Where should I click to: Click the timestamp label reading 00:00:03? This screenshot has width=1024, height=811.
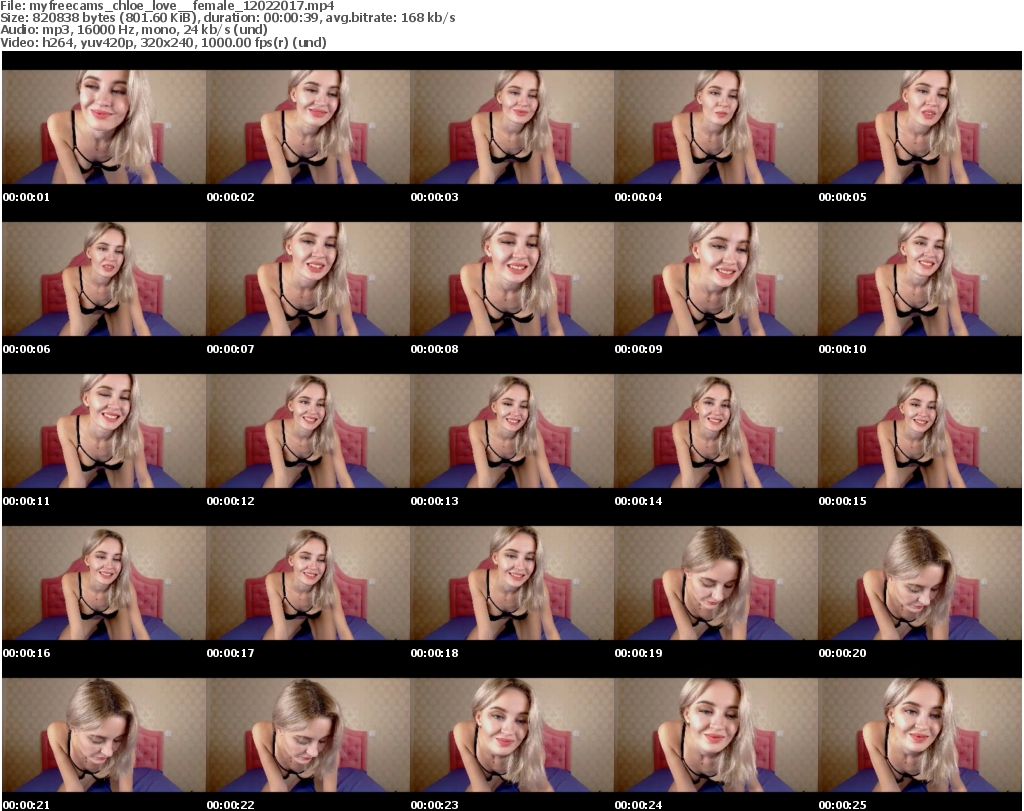[x=434, y=197]
